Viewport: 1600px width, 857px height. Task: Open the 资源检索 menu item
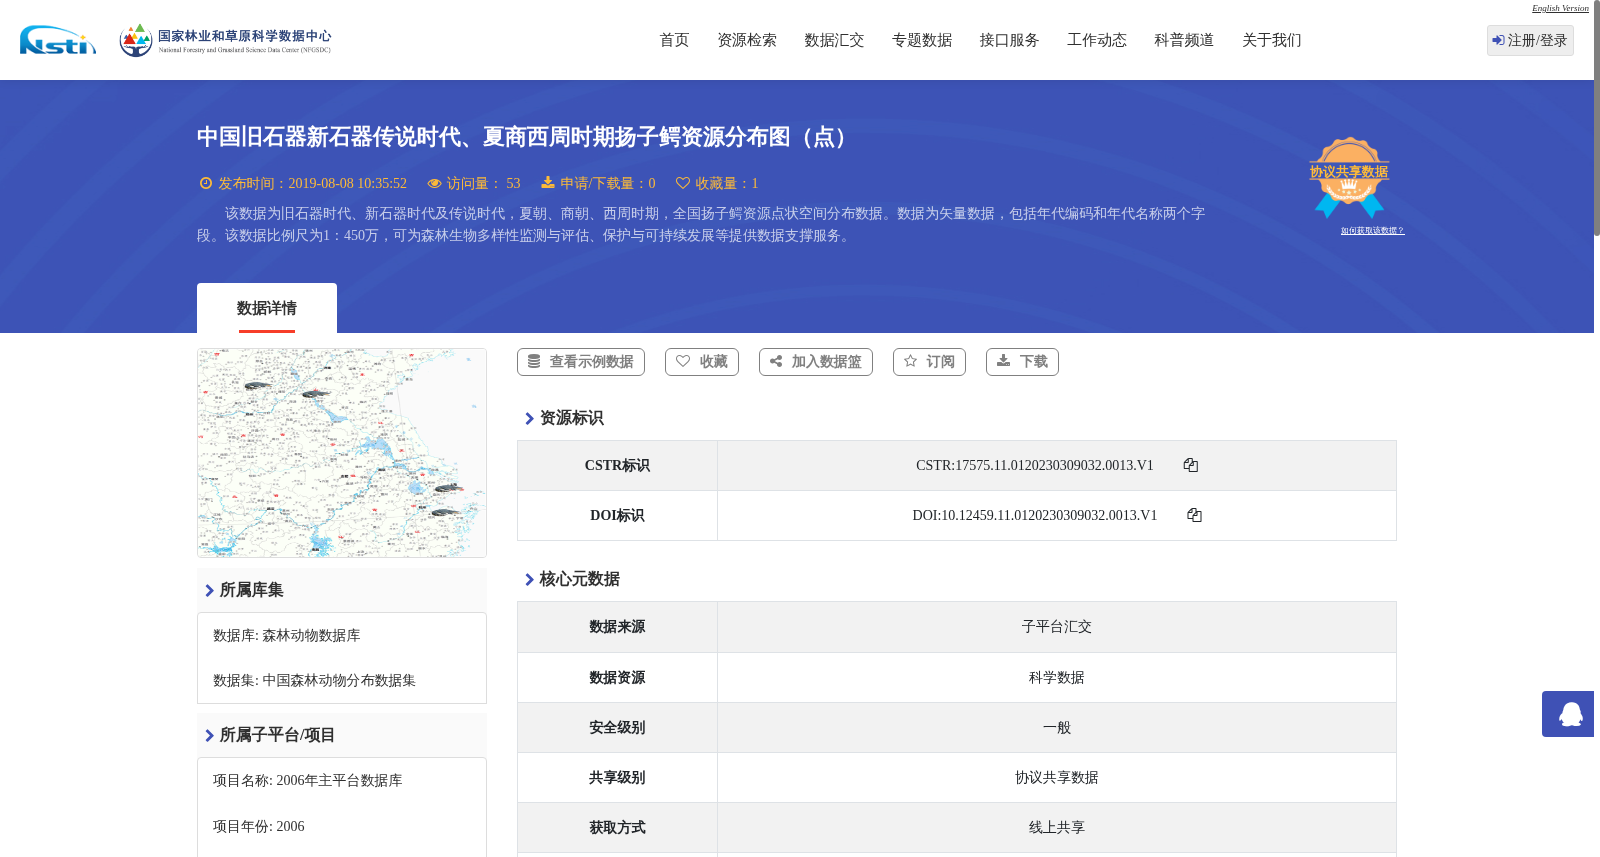coord(747,40)
